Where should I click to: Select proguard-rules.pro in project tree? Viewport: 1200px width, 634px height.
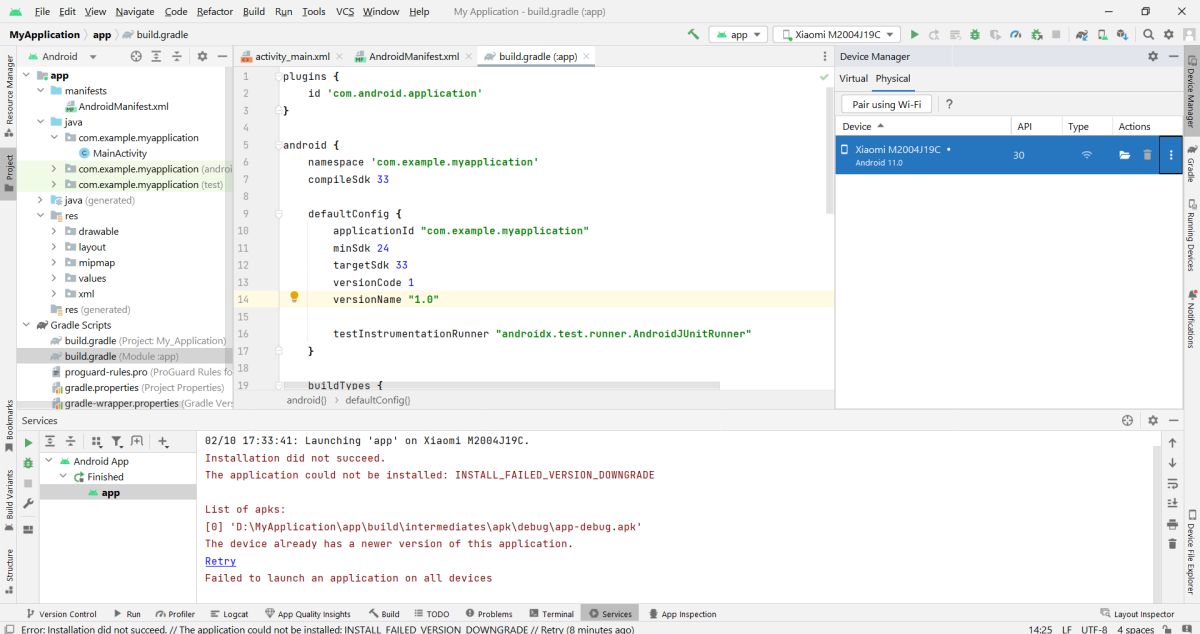coord(106,372)
